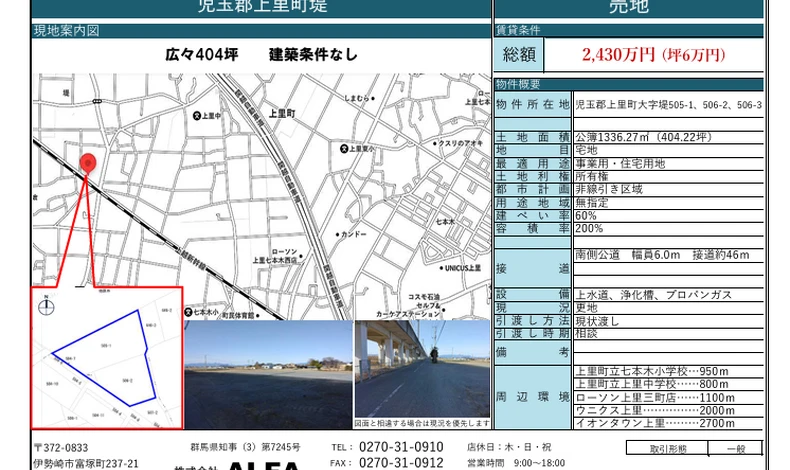Open the elevated railway road photo
The image size is (790, 470).
point(422,369)
